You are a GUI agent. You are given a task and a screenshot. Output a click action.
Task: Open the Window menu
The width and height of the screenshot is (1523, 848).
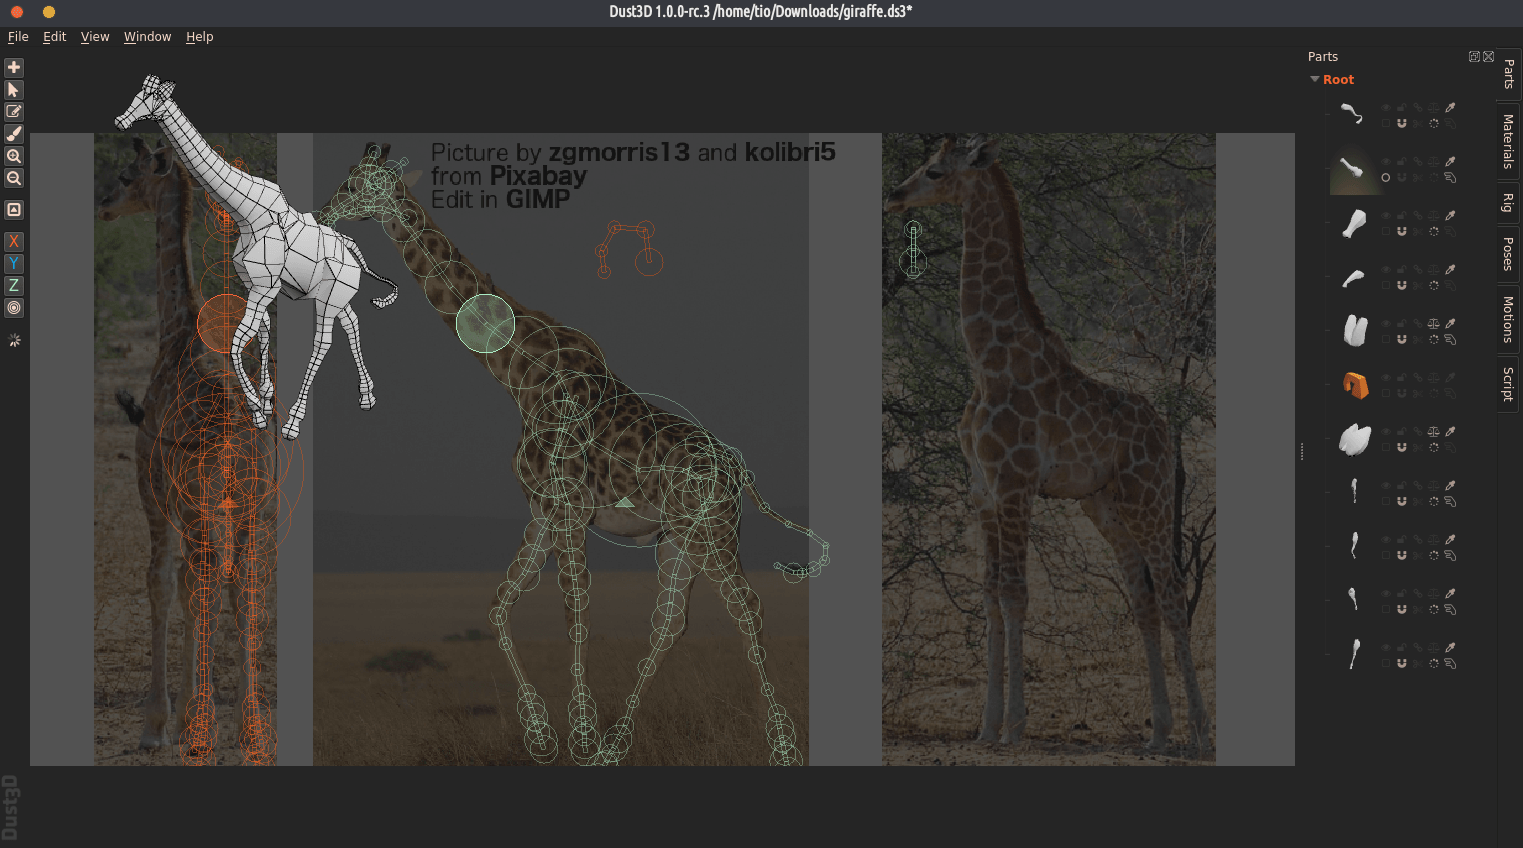[x=147, y=36]
